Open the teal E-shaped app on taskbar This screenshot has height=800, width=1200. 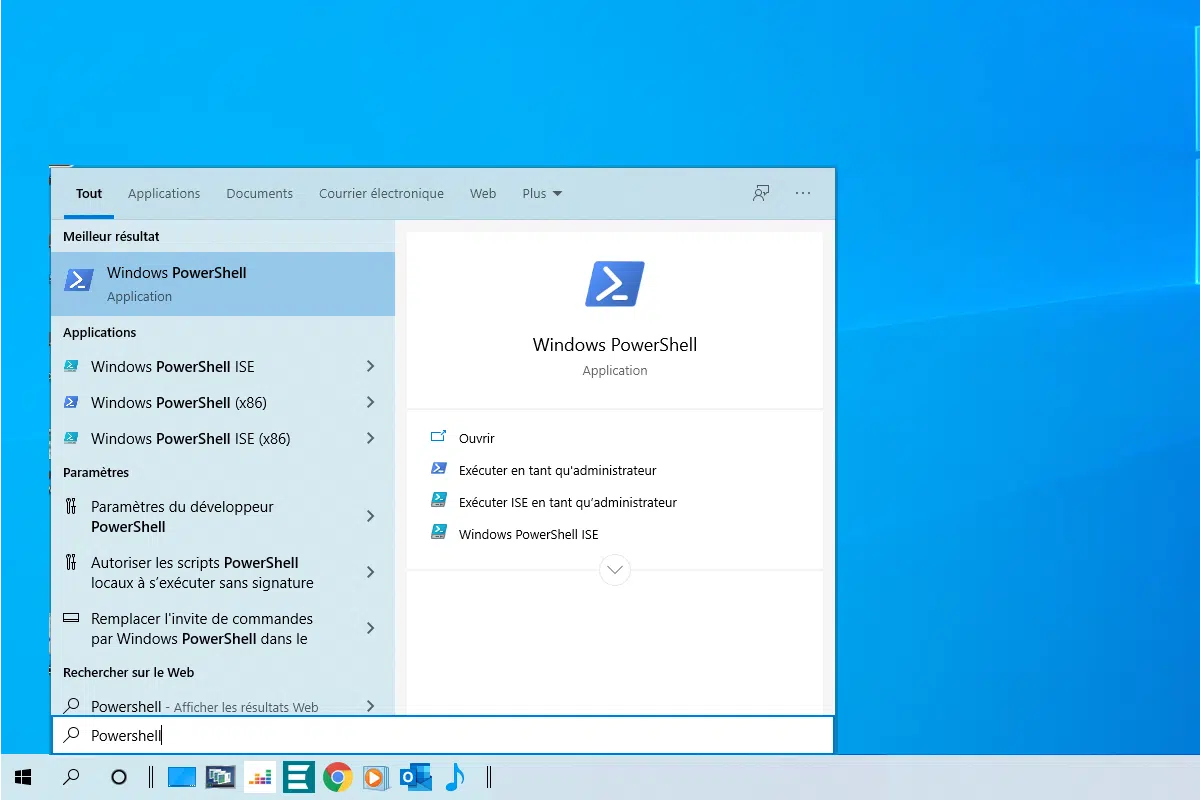coord(299,777)
